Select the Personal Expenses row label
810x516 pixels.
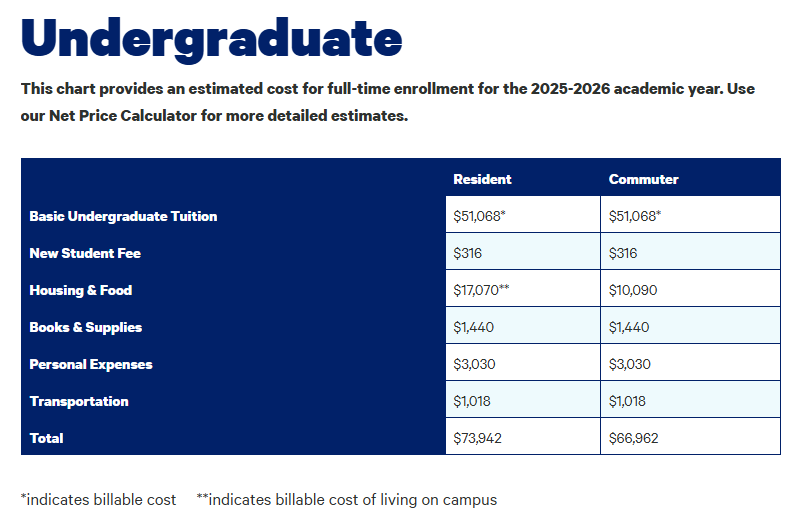(91, 364)
